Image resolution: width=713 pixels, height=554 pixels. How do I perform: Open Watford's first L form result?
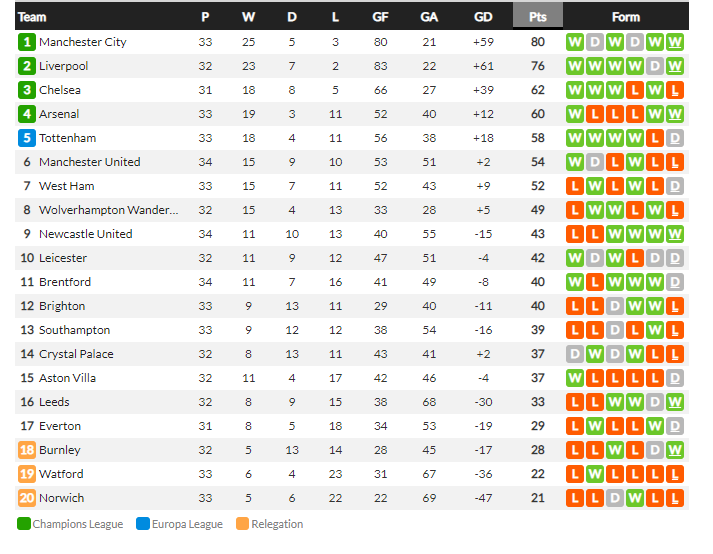tap(575, 474)
